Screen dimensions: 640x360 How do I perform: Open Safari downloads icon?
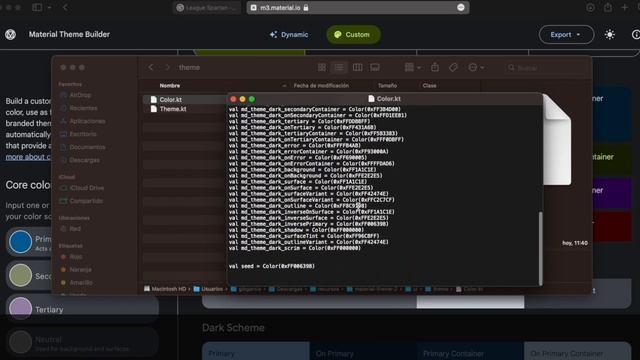point(590,7)
